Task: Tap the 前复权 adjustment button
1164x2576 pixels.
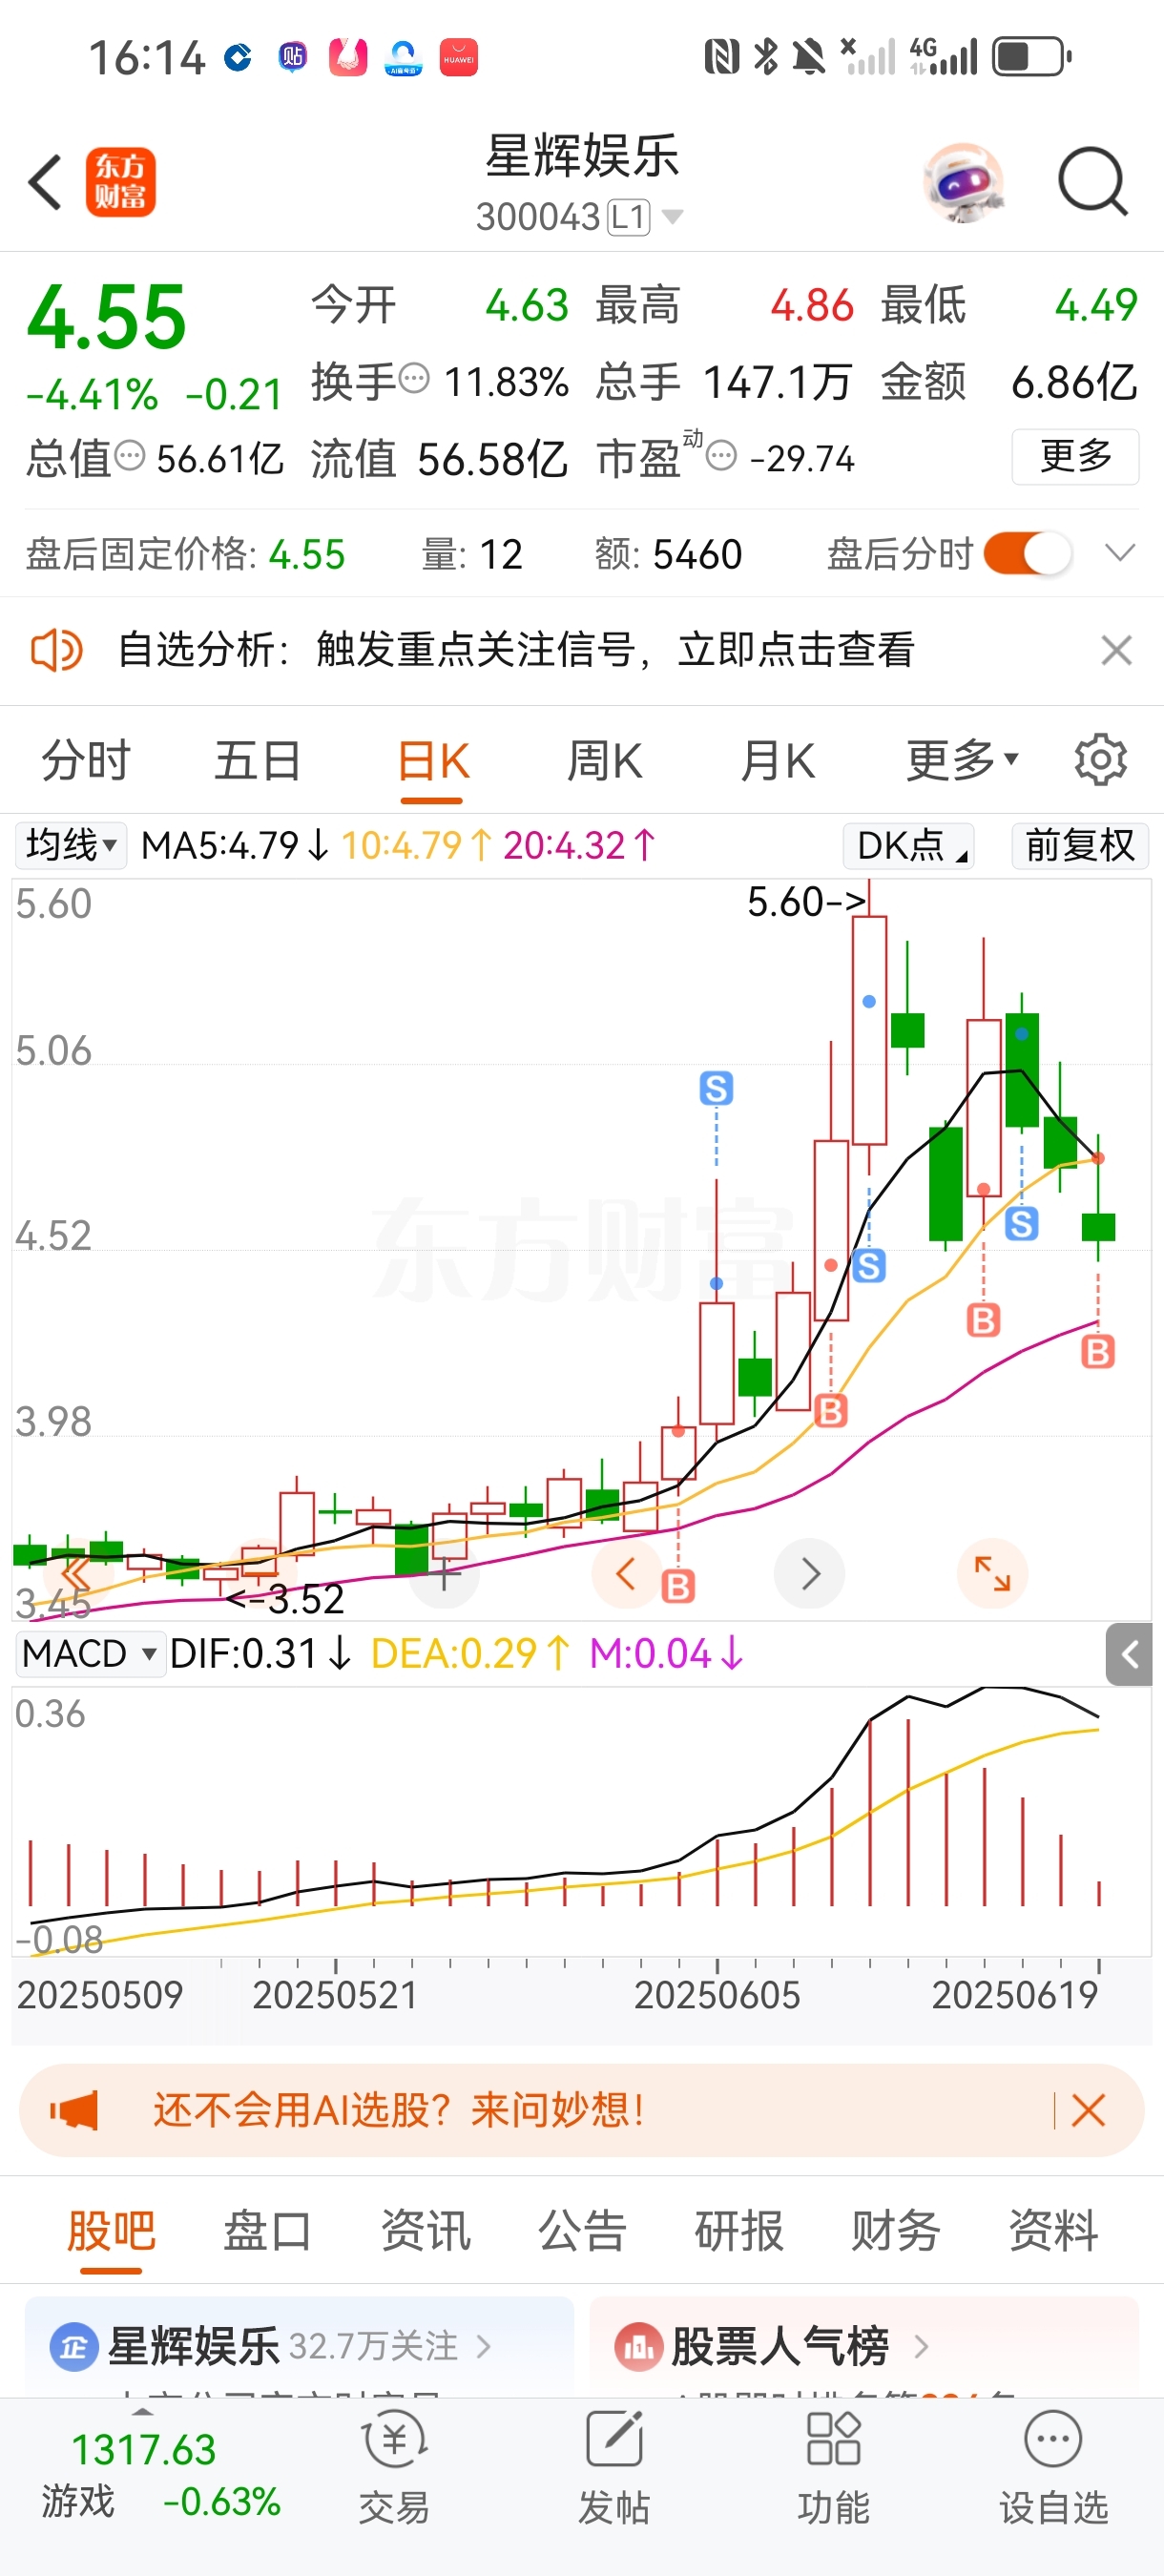Action: click(1079, 845)
